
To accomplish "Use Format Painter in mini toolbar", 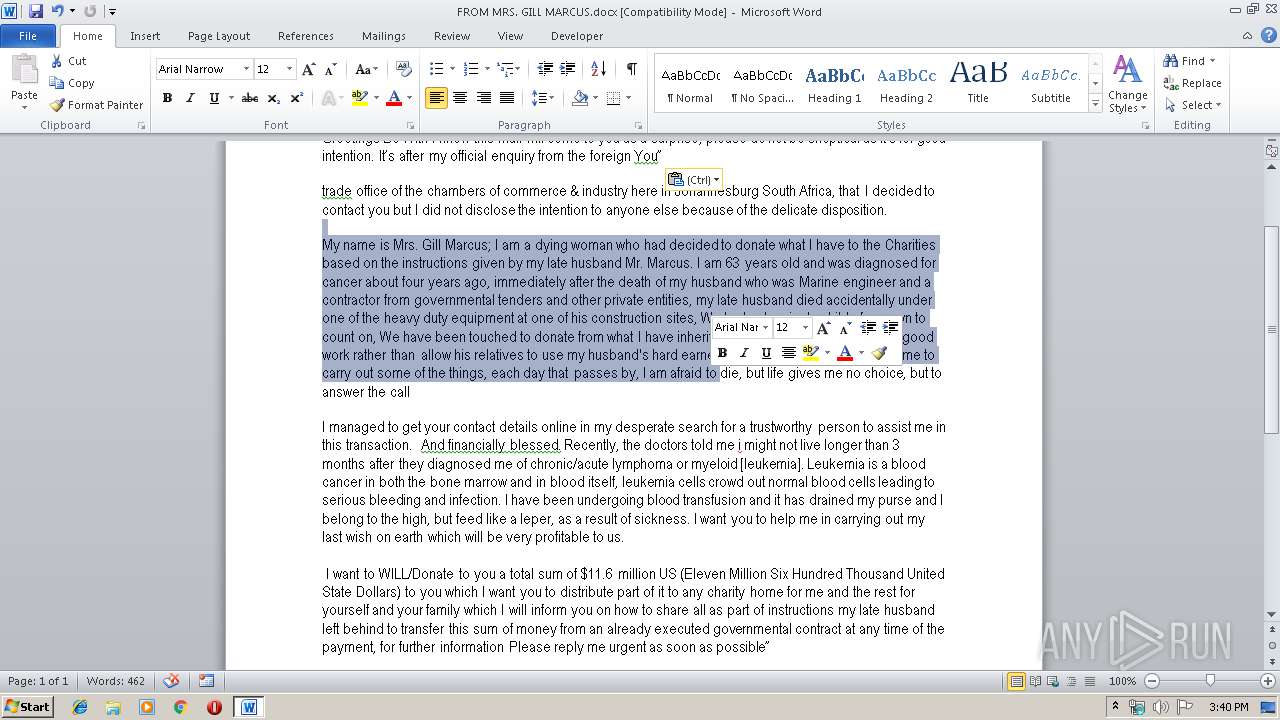I will point(879,353).
